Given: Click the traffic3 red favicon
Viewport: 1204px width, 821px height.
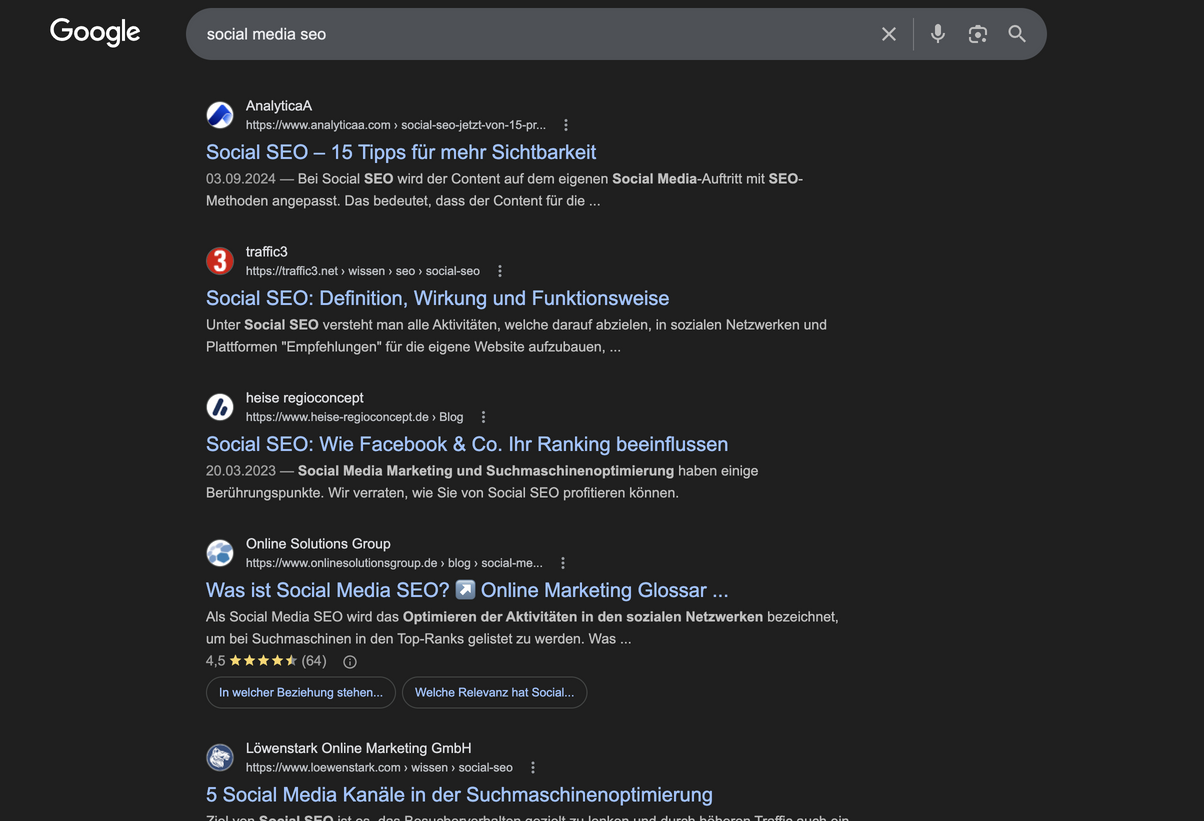Looking at the screenshot, I should pos(220,261).
